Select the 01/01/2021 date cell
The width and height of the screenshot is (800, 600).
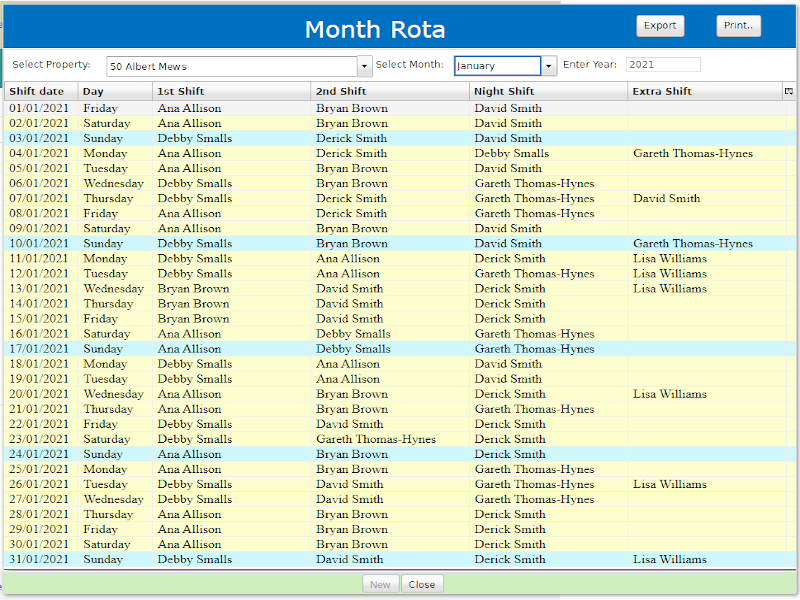pos(39,108)
